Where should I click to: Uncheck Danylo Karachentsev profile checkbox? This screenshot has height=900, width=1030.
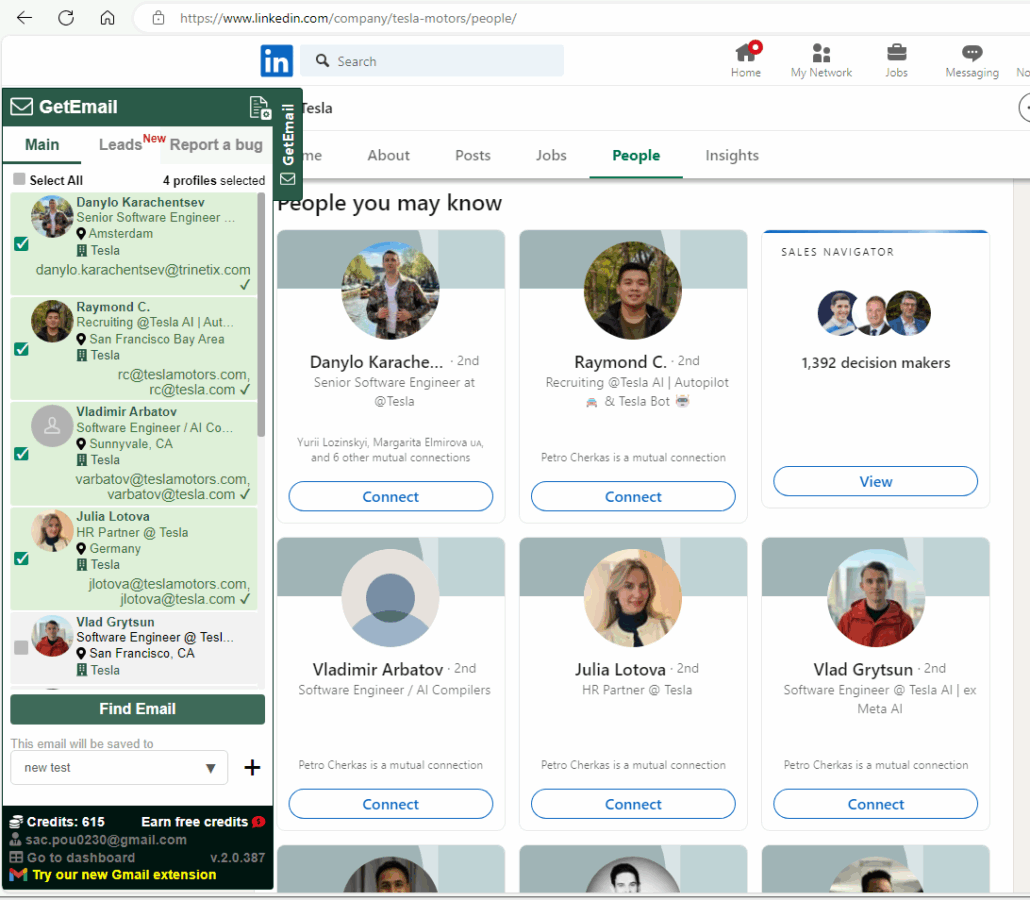tap(22, 244)
